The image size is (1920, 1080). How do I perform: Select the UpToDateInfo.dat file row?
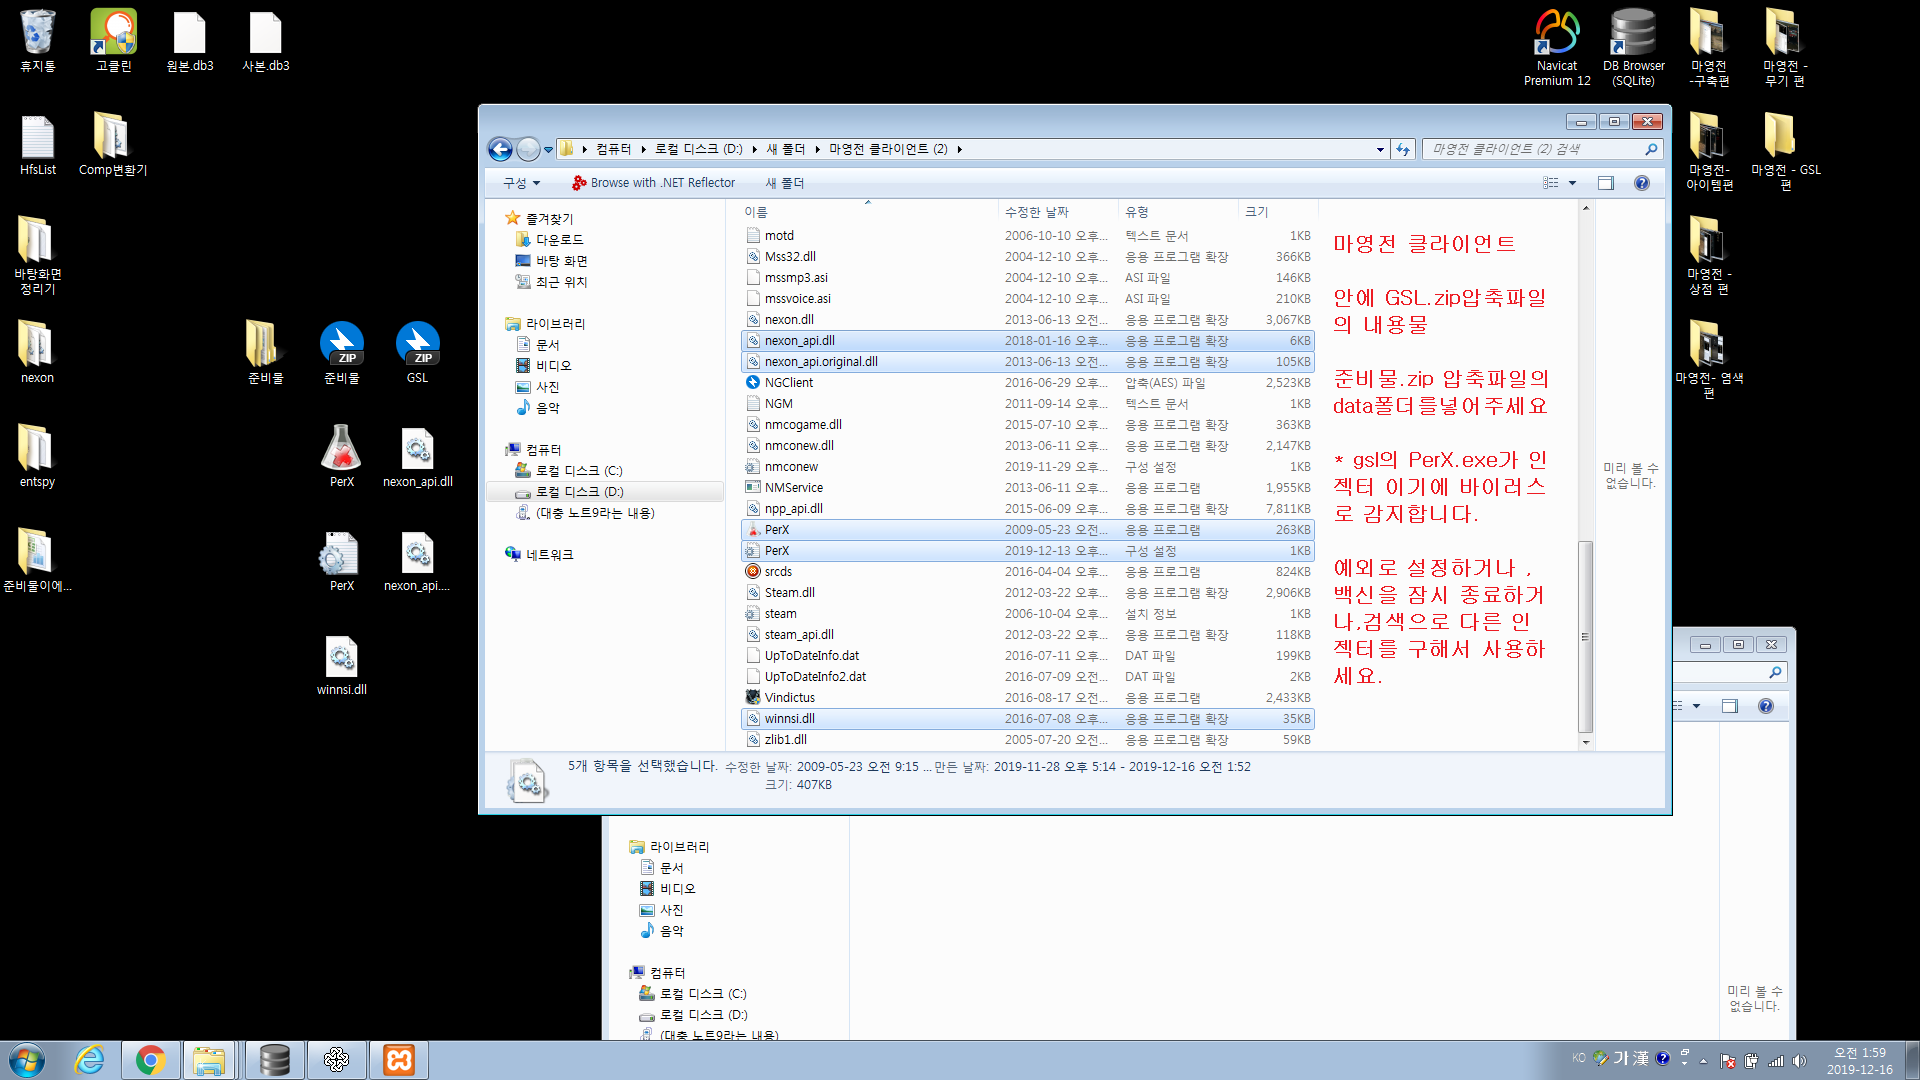click(x=1028, y=656)
